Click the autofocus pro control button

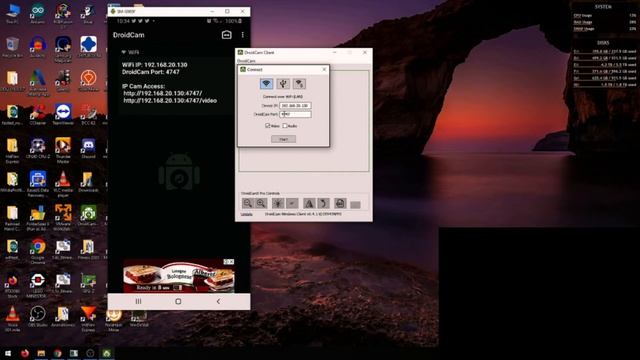point(292,203)
